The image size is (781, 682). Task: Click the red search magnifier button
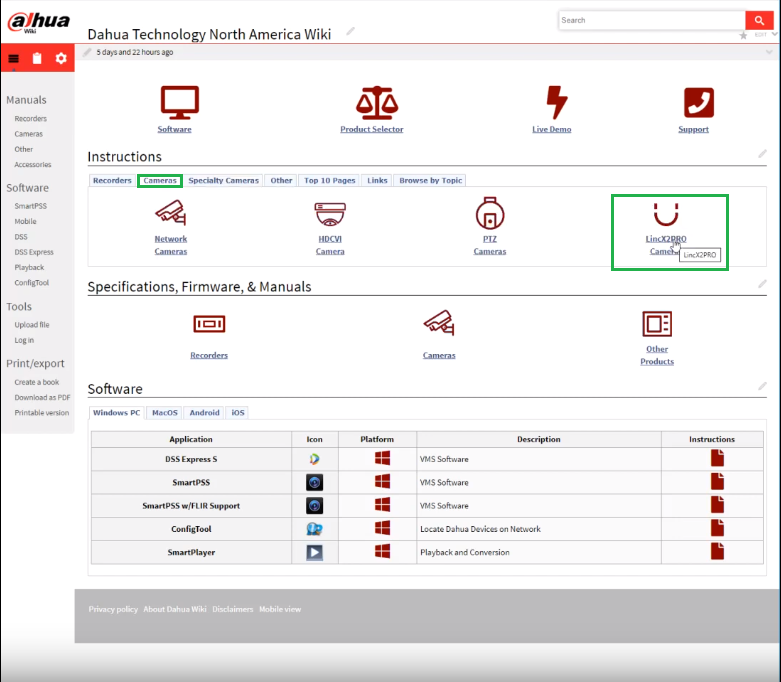click(759, 20)
